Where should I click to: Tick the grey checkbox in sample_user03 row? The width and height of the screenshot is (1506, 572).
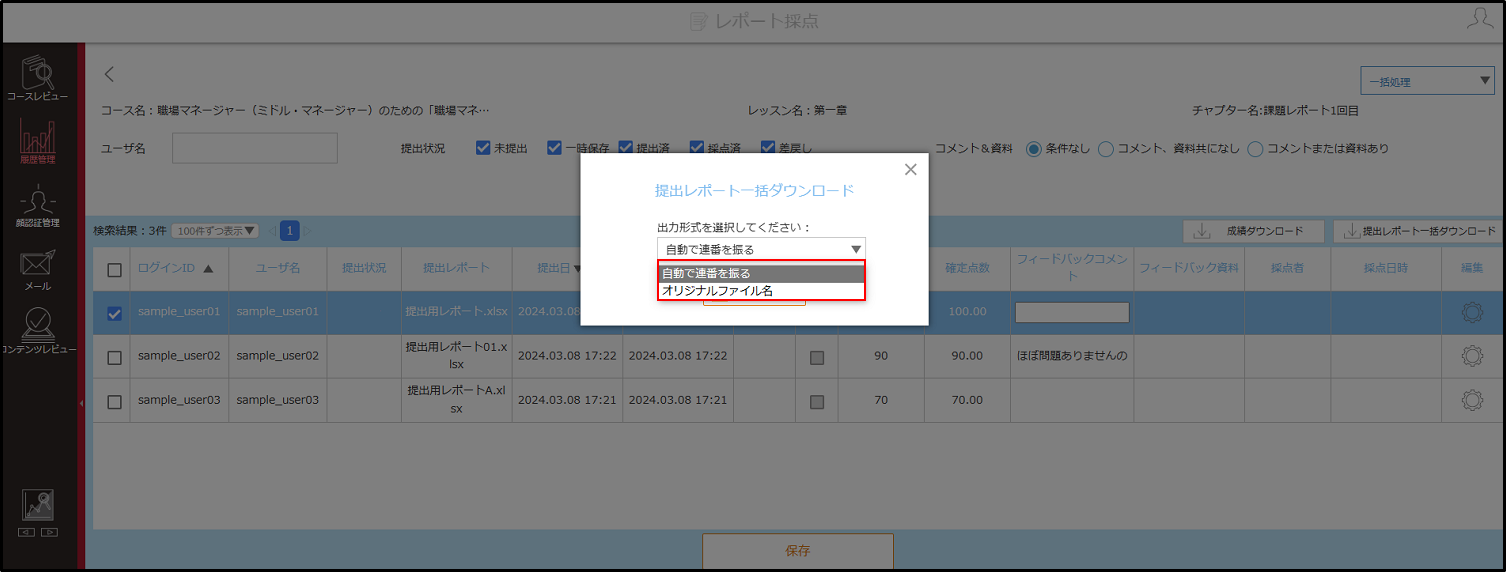(x=817, y=401)
